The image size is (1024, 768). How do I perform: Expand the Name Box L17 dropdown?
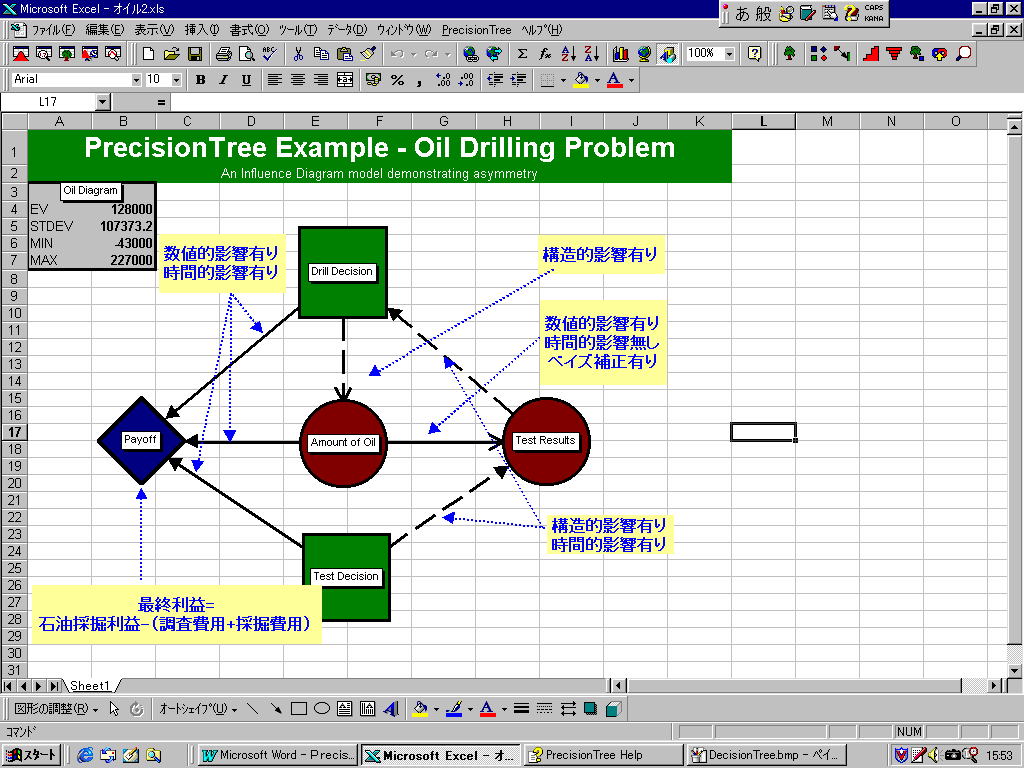pos(103,102)
